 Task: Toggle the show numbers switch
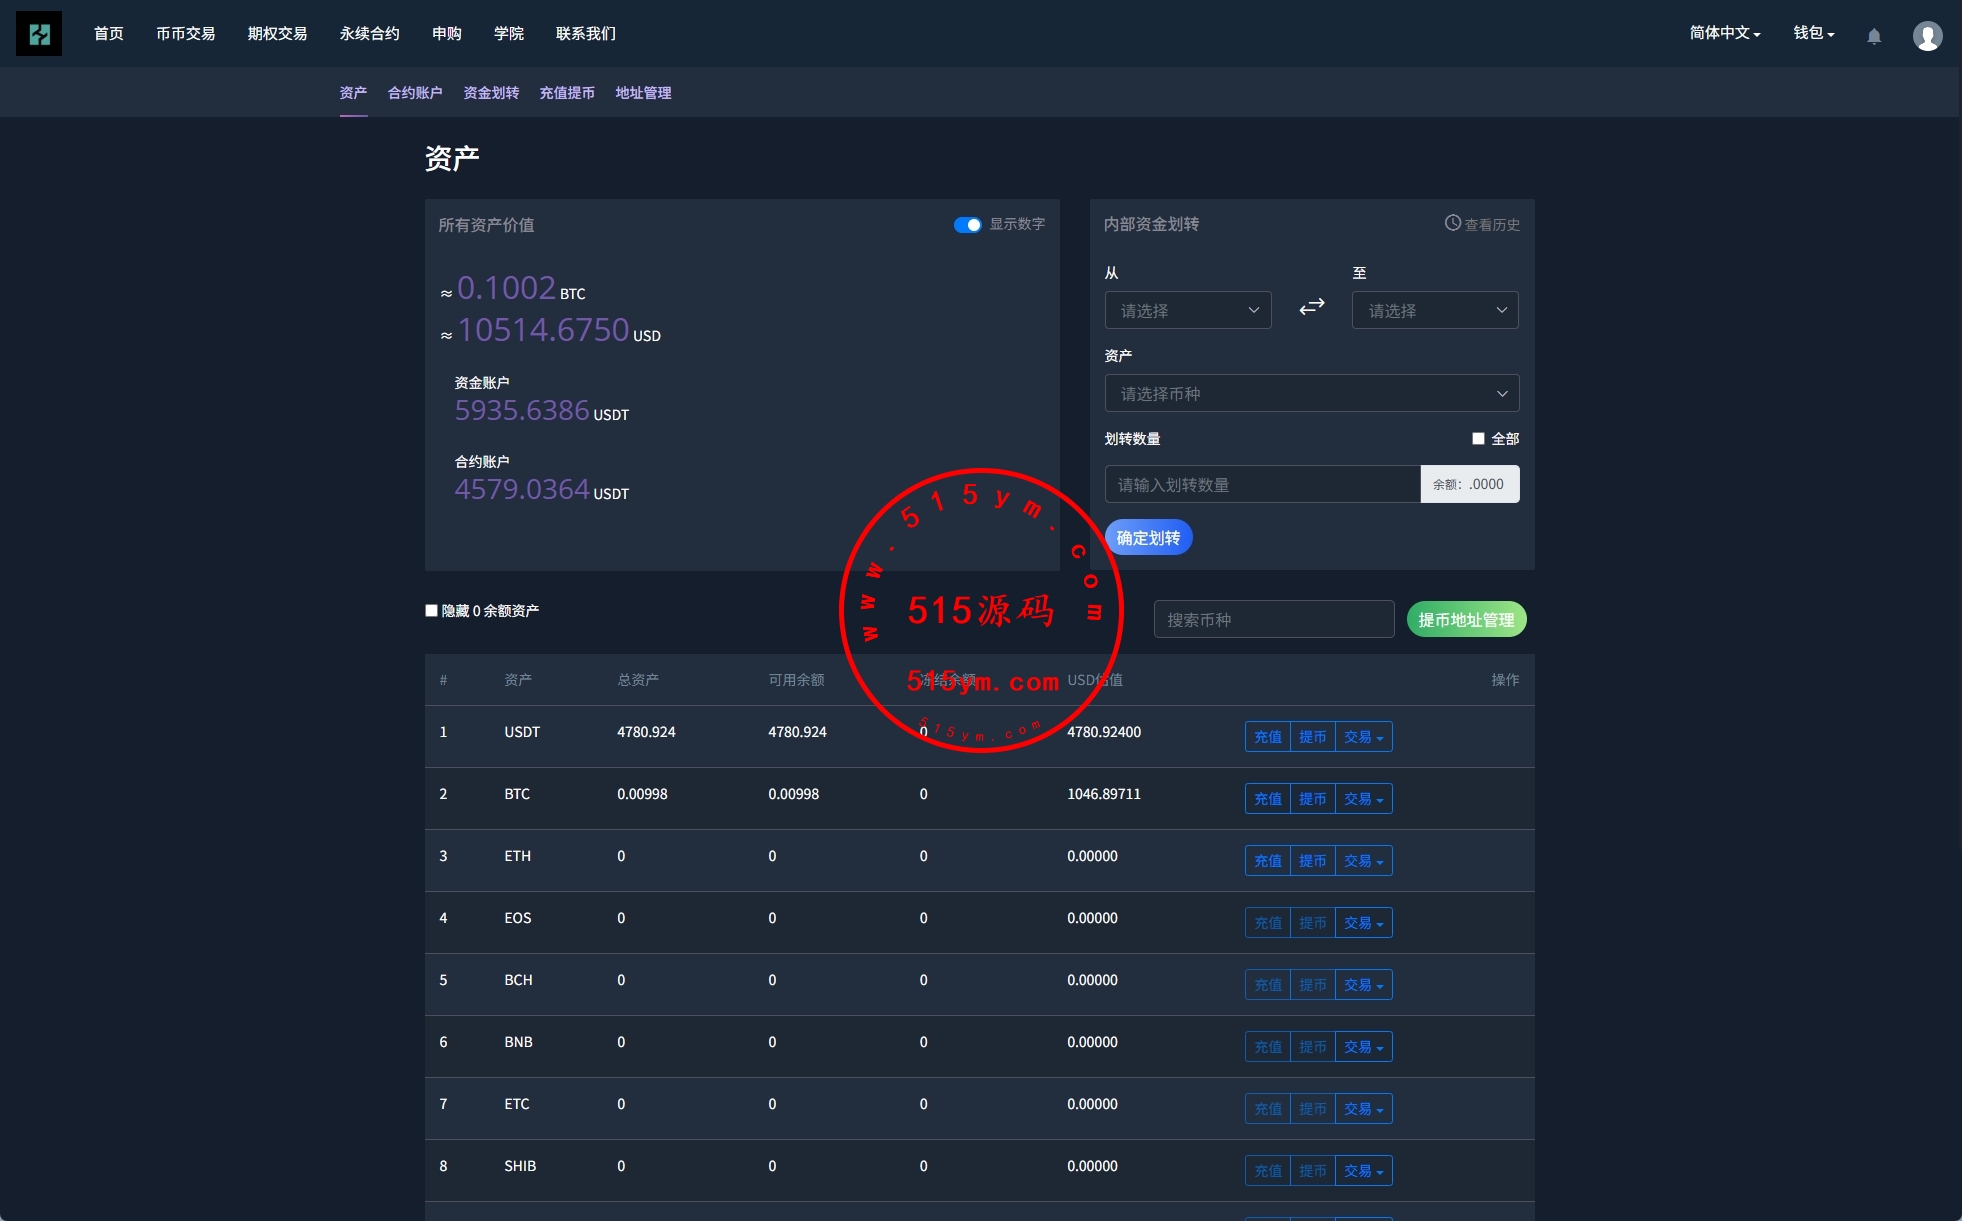pos(967,225)
